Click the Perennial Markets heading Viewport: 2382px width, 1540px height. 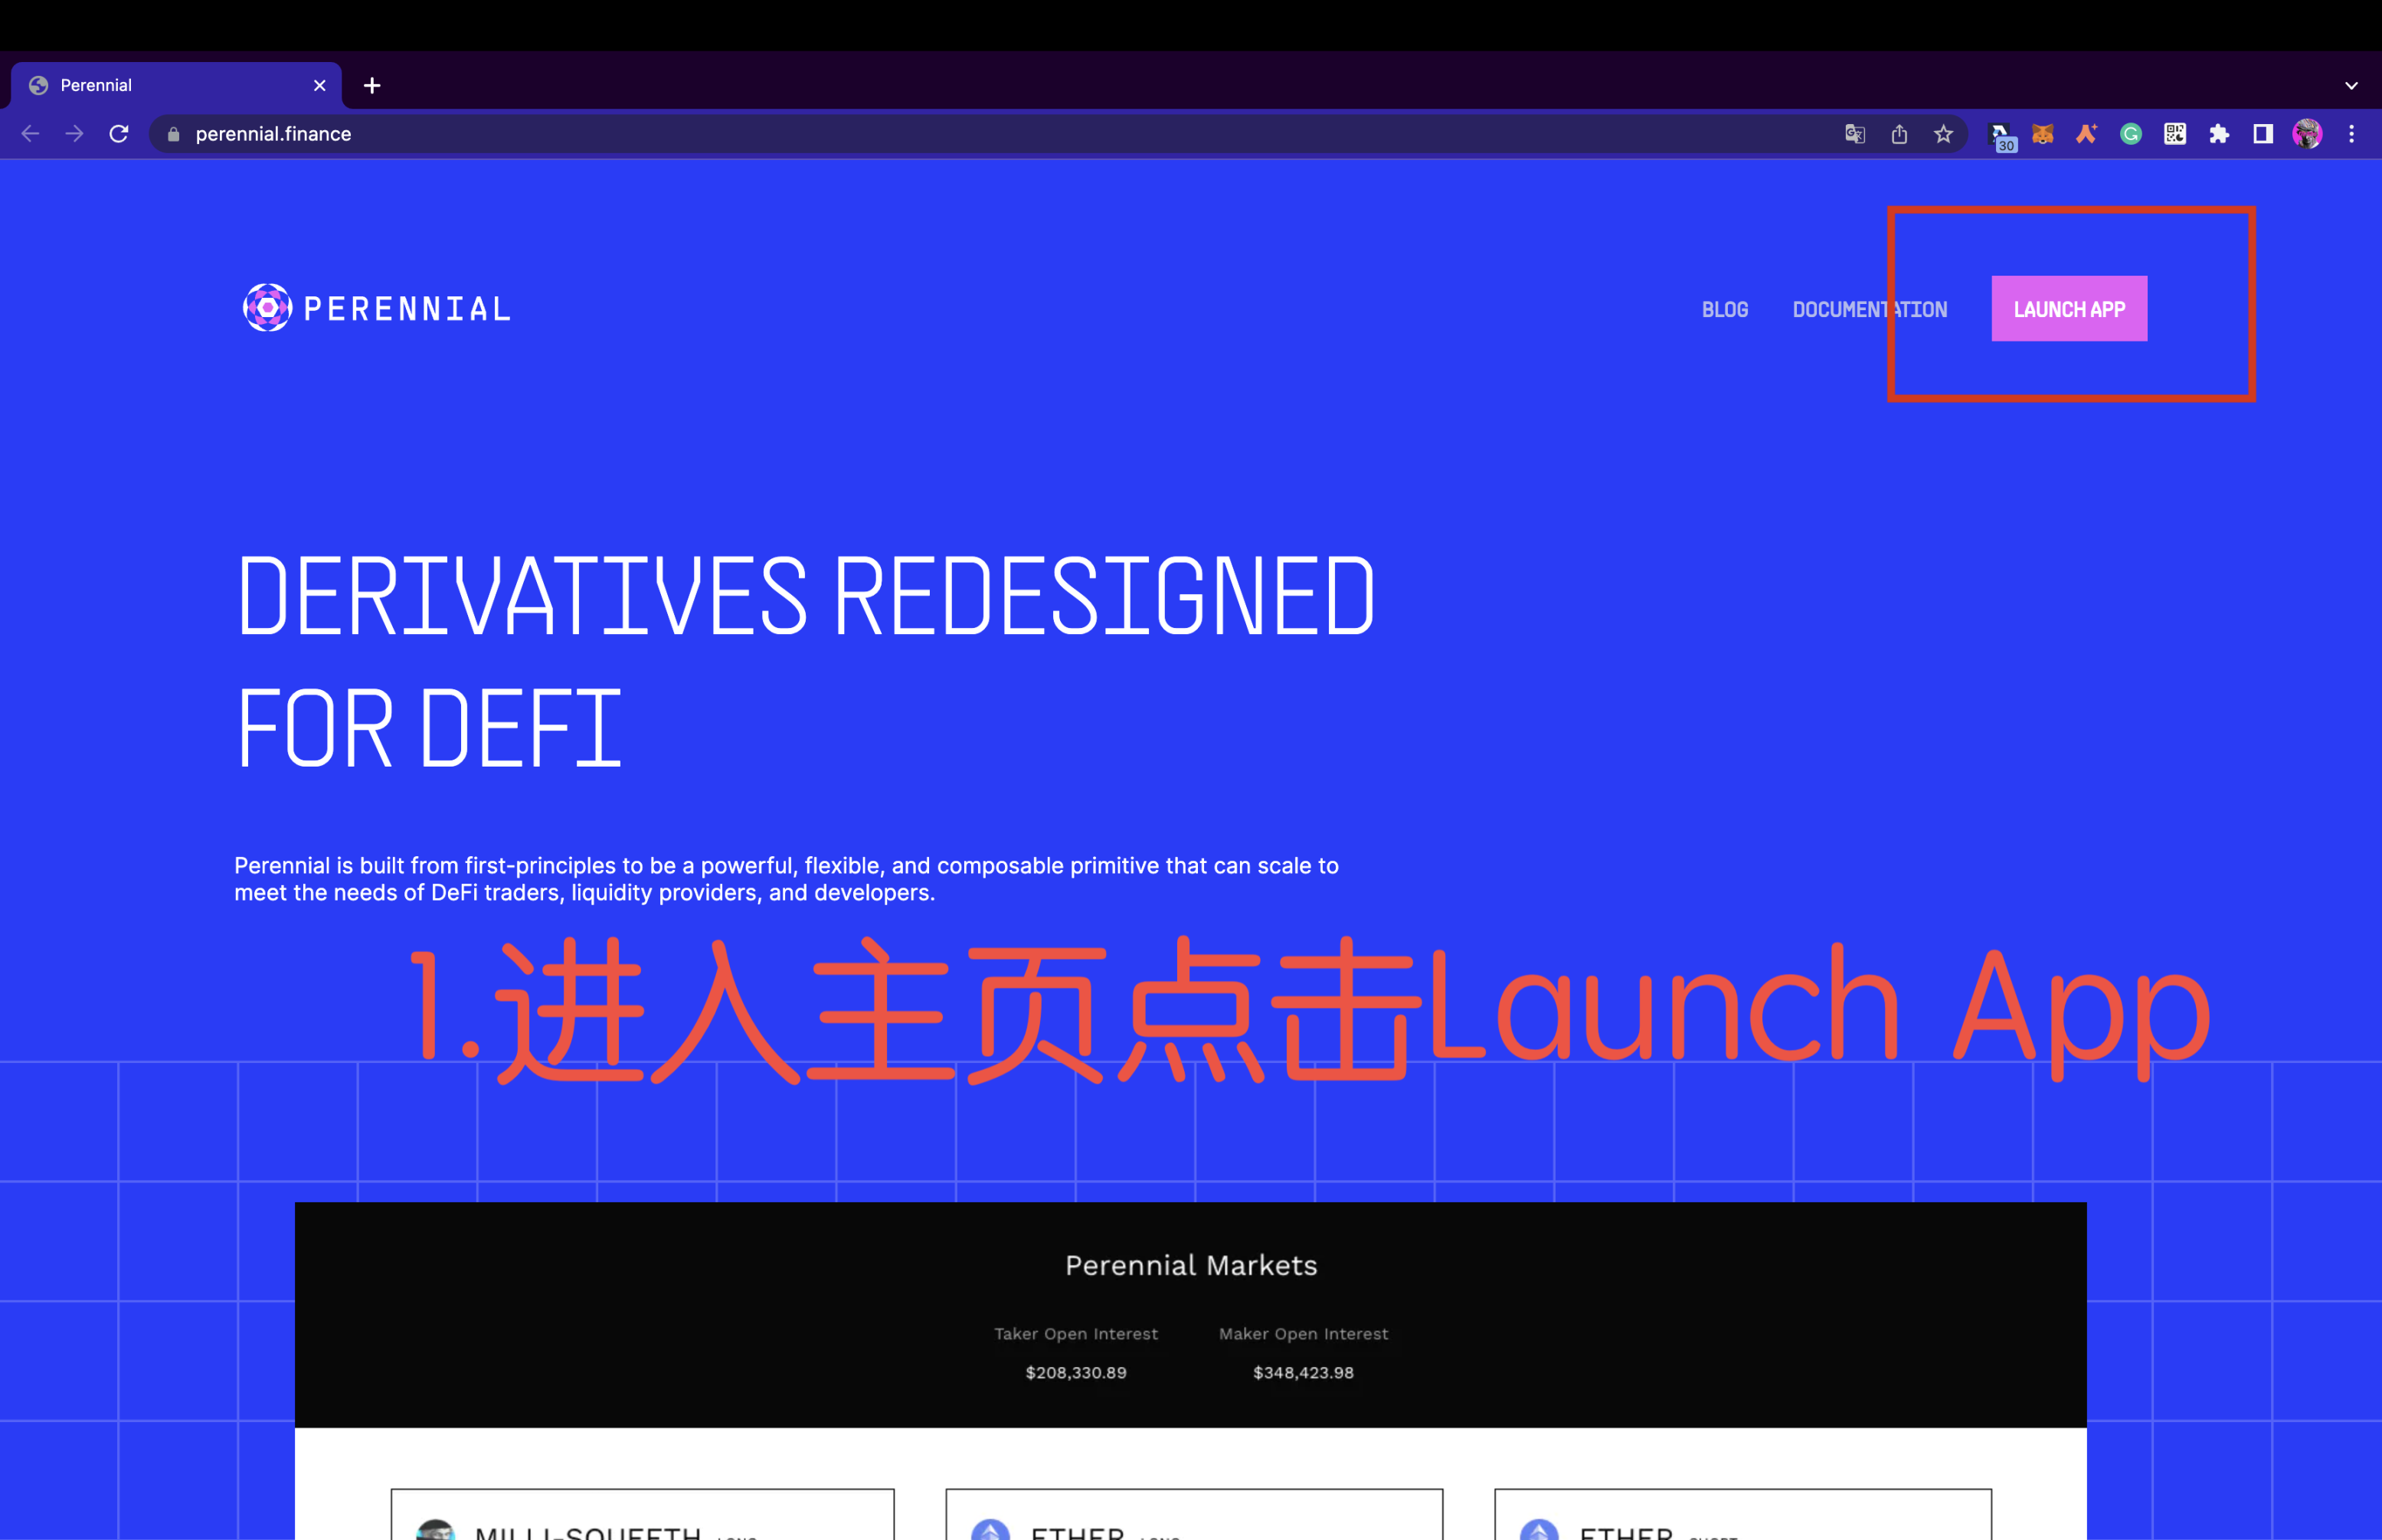[x=1191, y=1265]
